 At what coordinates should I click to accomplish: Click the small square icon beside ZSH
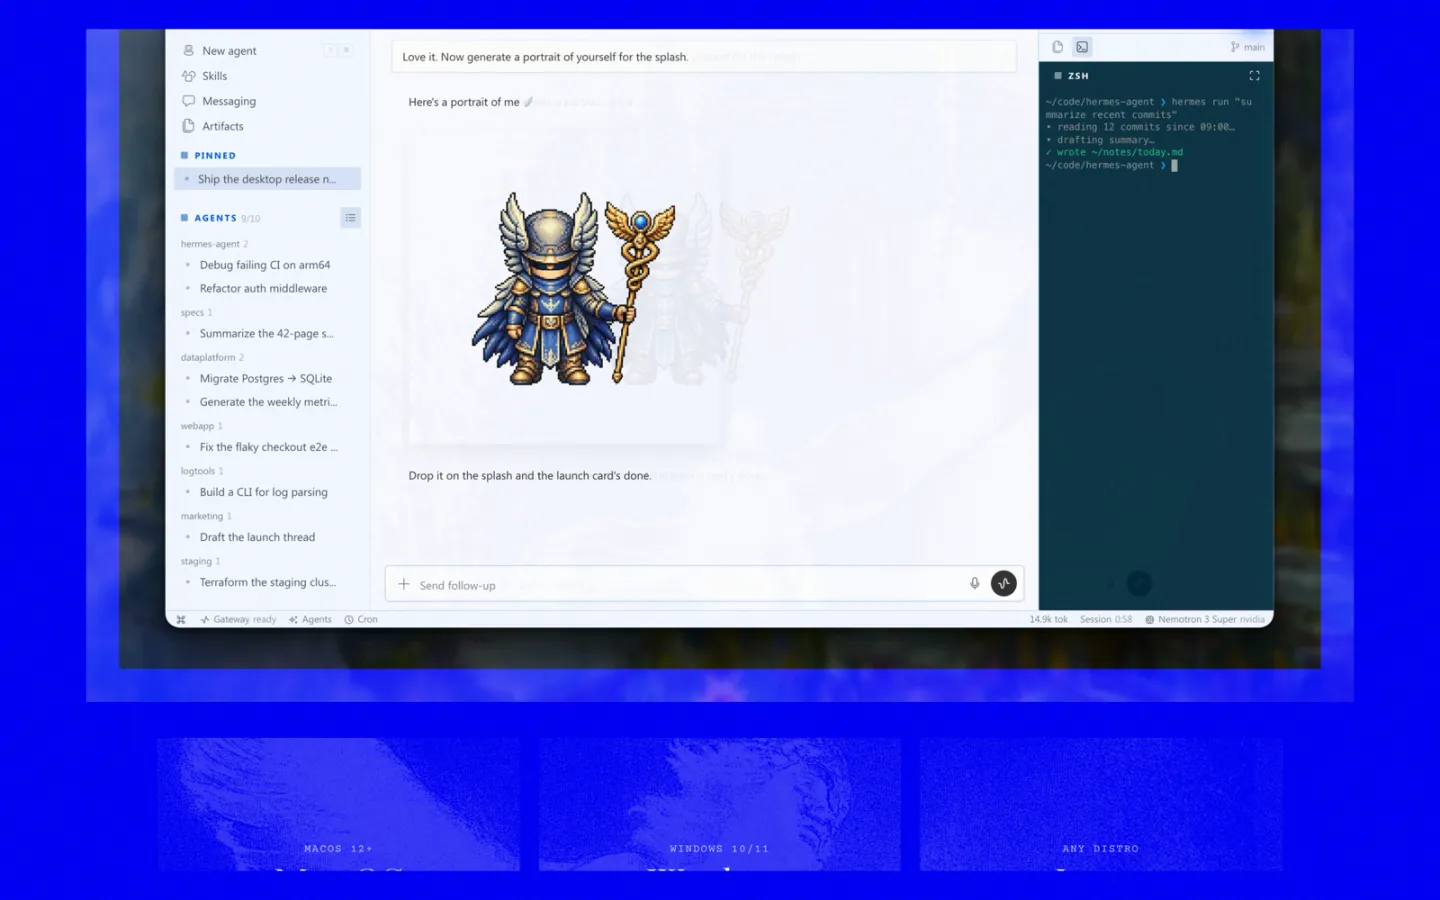pos(1058,75)
